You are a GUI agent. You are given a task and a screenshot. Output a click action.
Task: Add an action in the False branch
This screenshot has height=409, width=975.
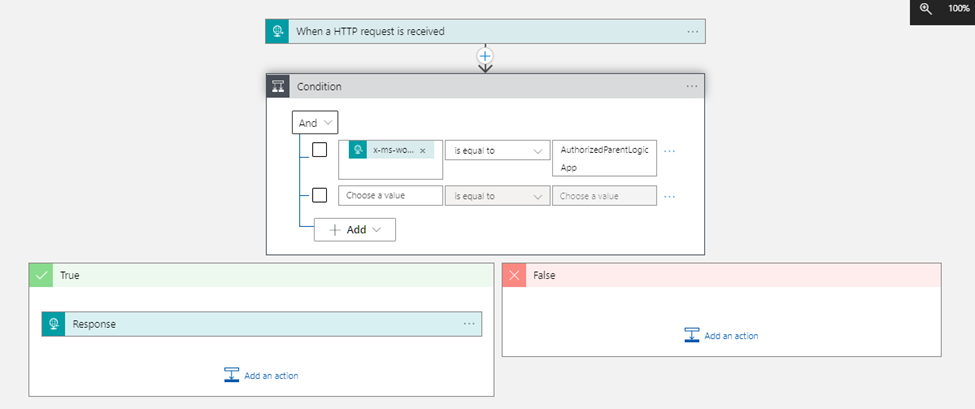pos(721,336)
